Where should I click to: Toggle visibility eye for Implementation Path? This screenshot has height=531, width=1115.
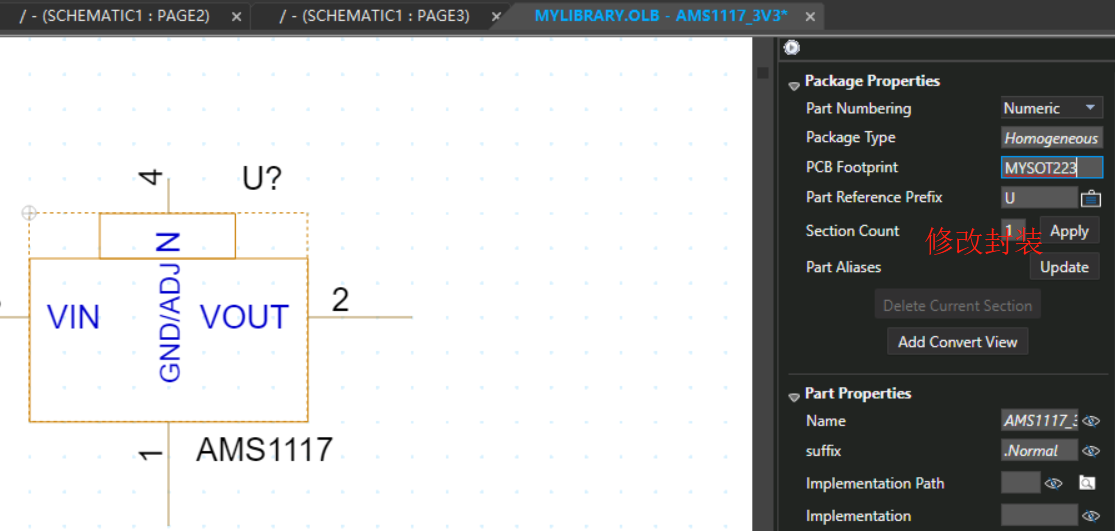pyautogui.click(x=1053, y=483)
